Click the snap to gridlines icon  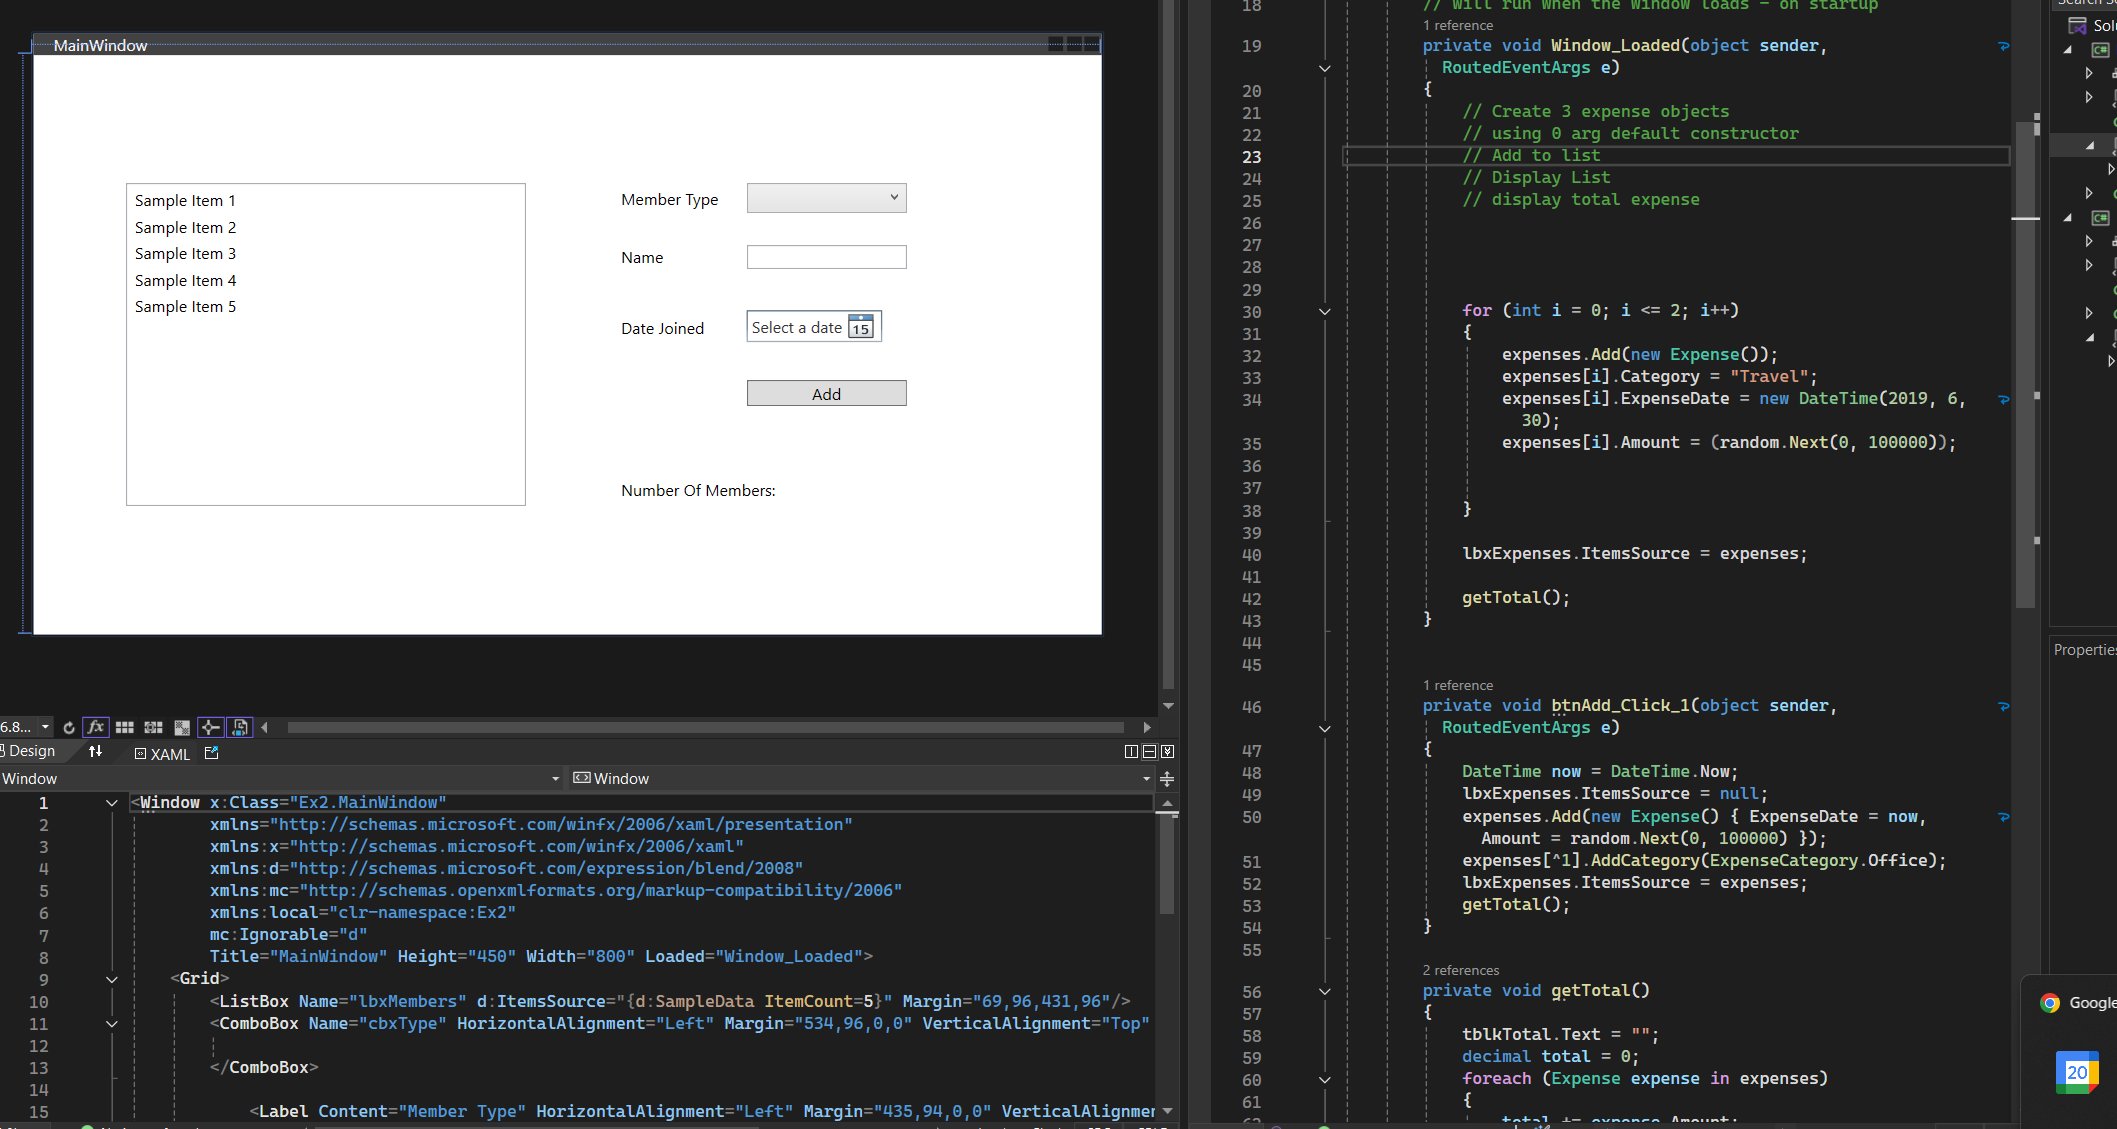coord(153,728)
